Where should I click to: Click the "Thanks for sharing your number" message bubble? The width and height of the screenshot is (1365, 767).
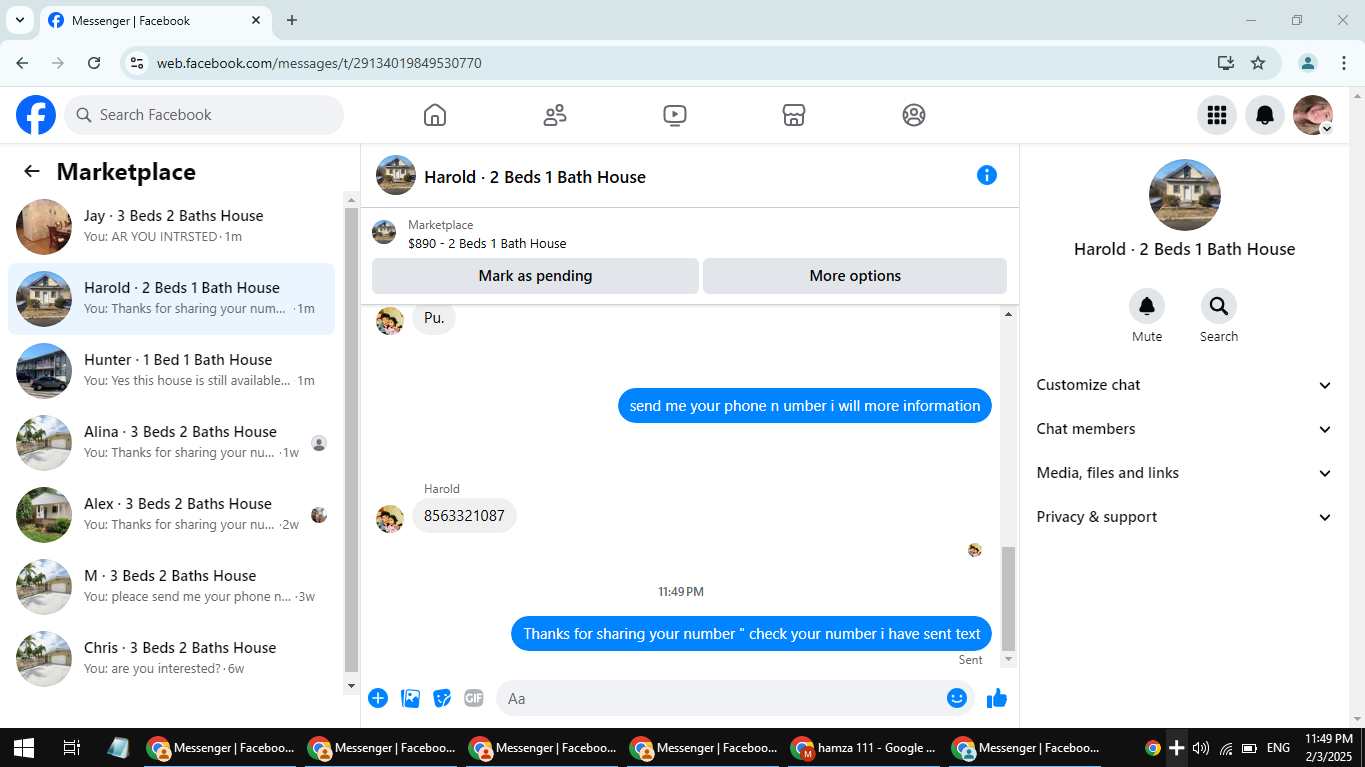pyautogui.click(x=752, y=634)
